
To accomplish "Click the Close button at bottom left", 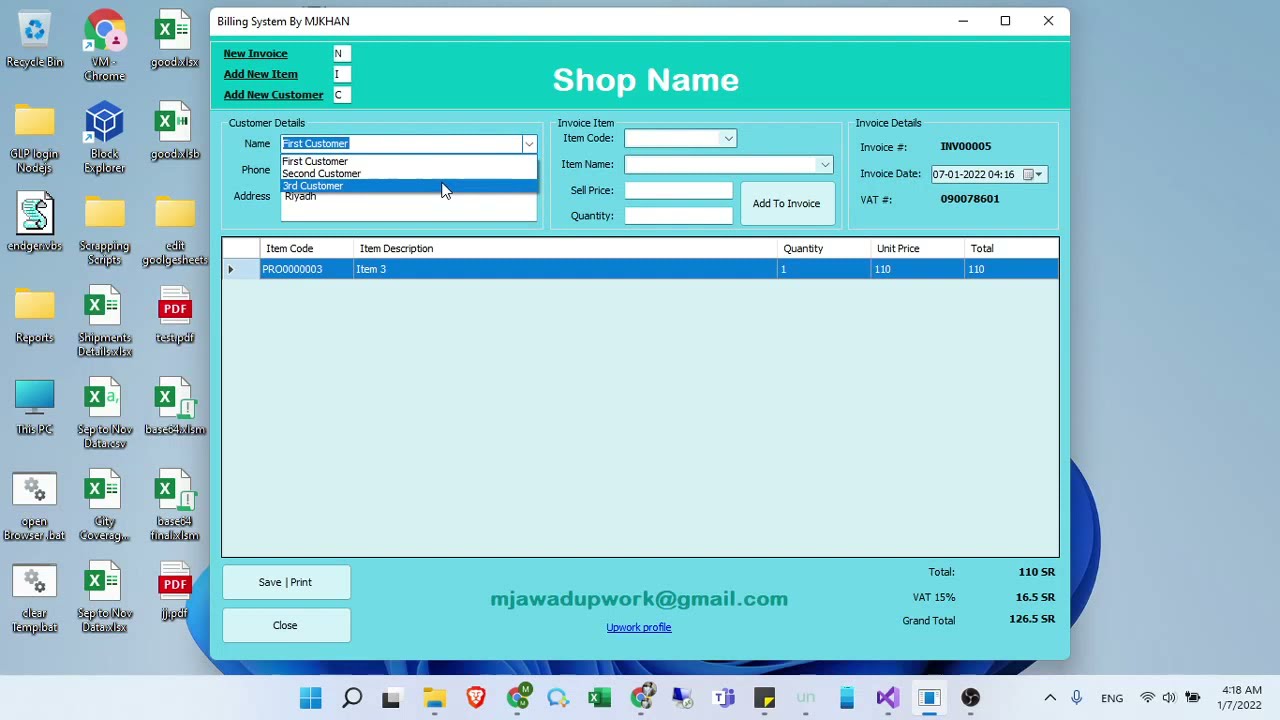I will (285, 626).
